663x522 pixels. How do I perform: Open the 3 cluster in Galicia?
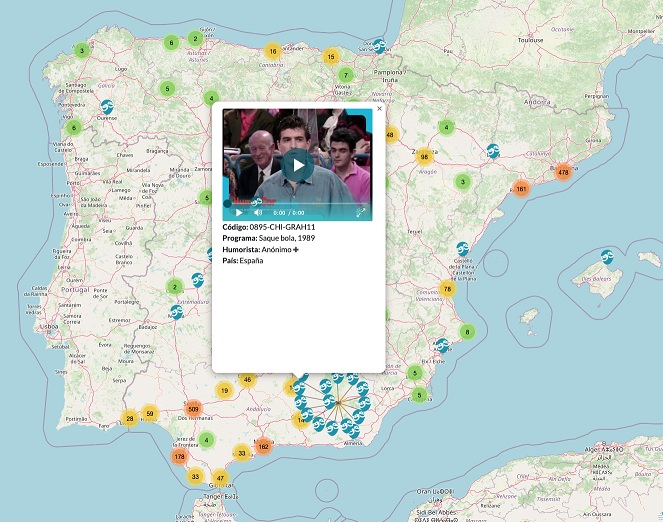pyautogui.click(x=82, y=50)
